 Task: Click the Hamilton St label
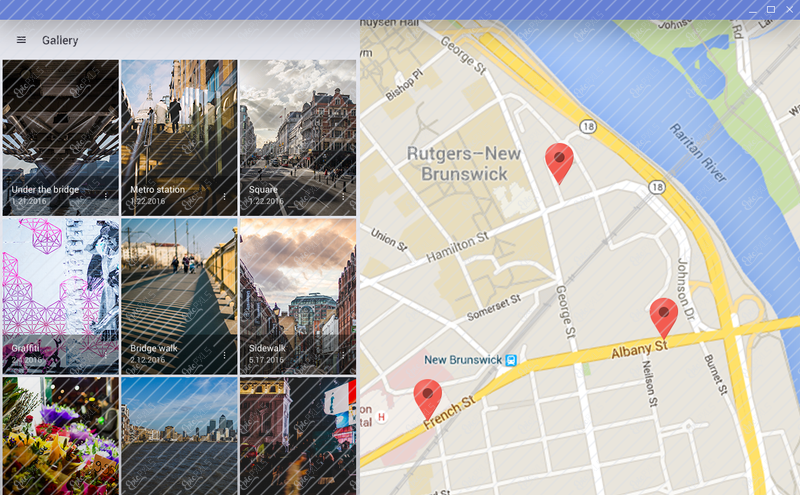click(x=458, y=247)
